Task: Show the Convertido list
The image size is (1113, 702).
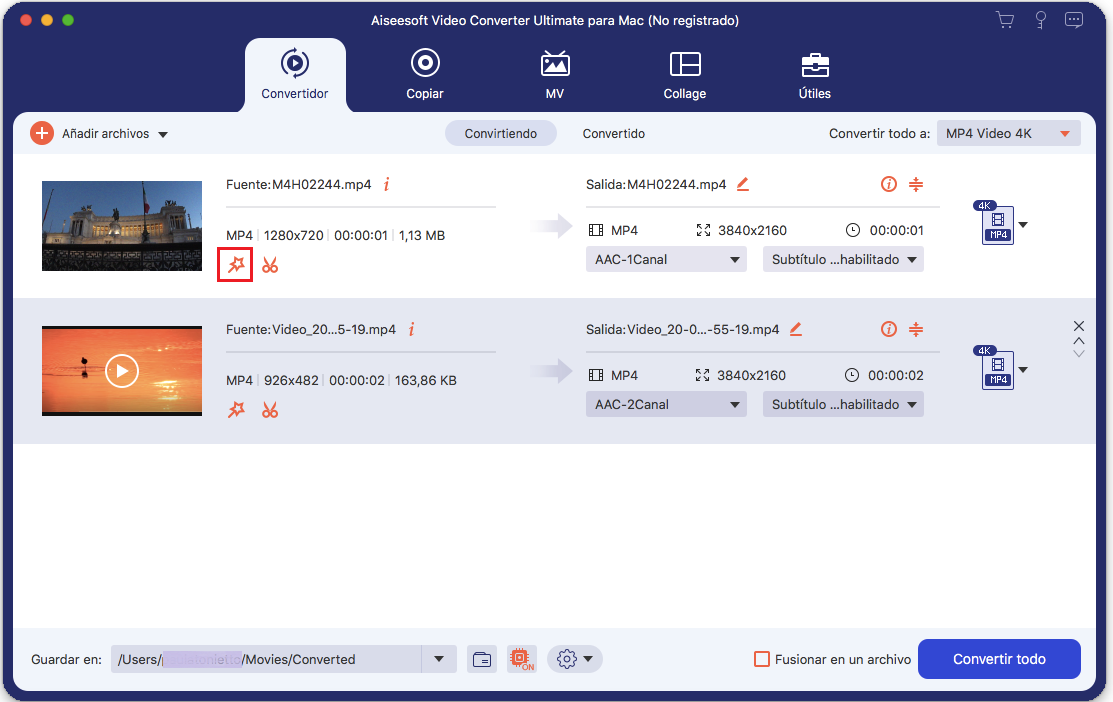Action: pos(613,133)
